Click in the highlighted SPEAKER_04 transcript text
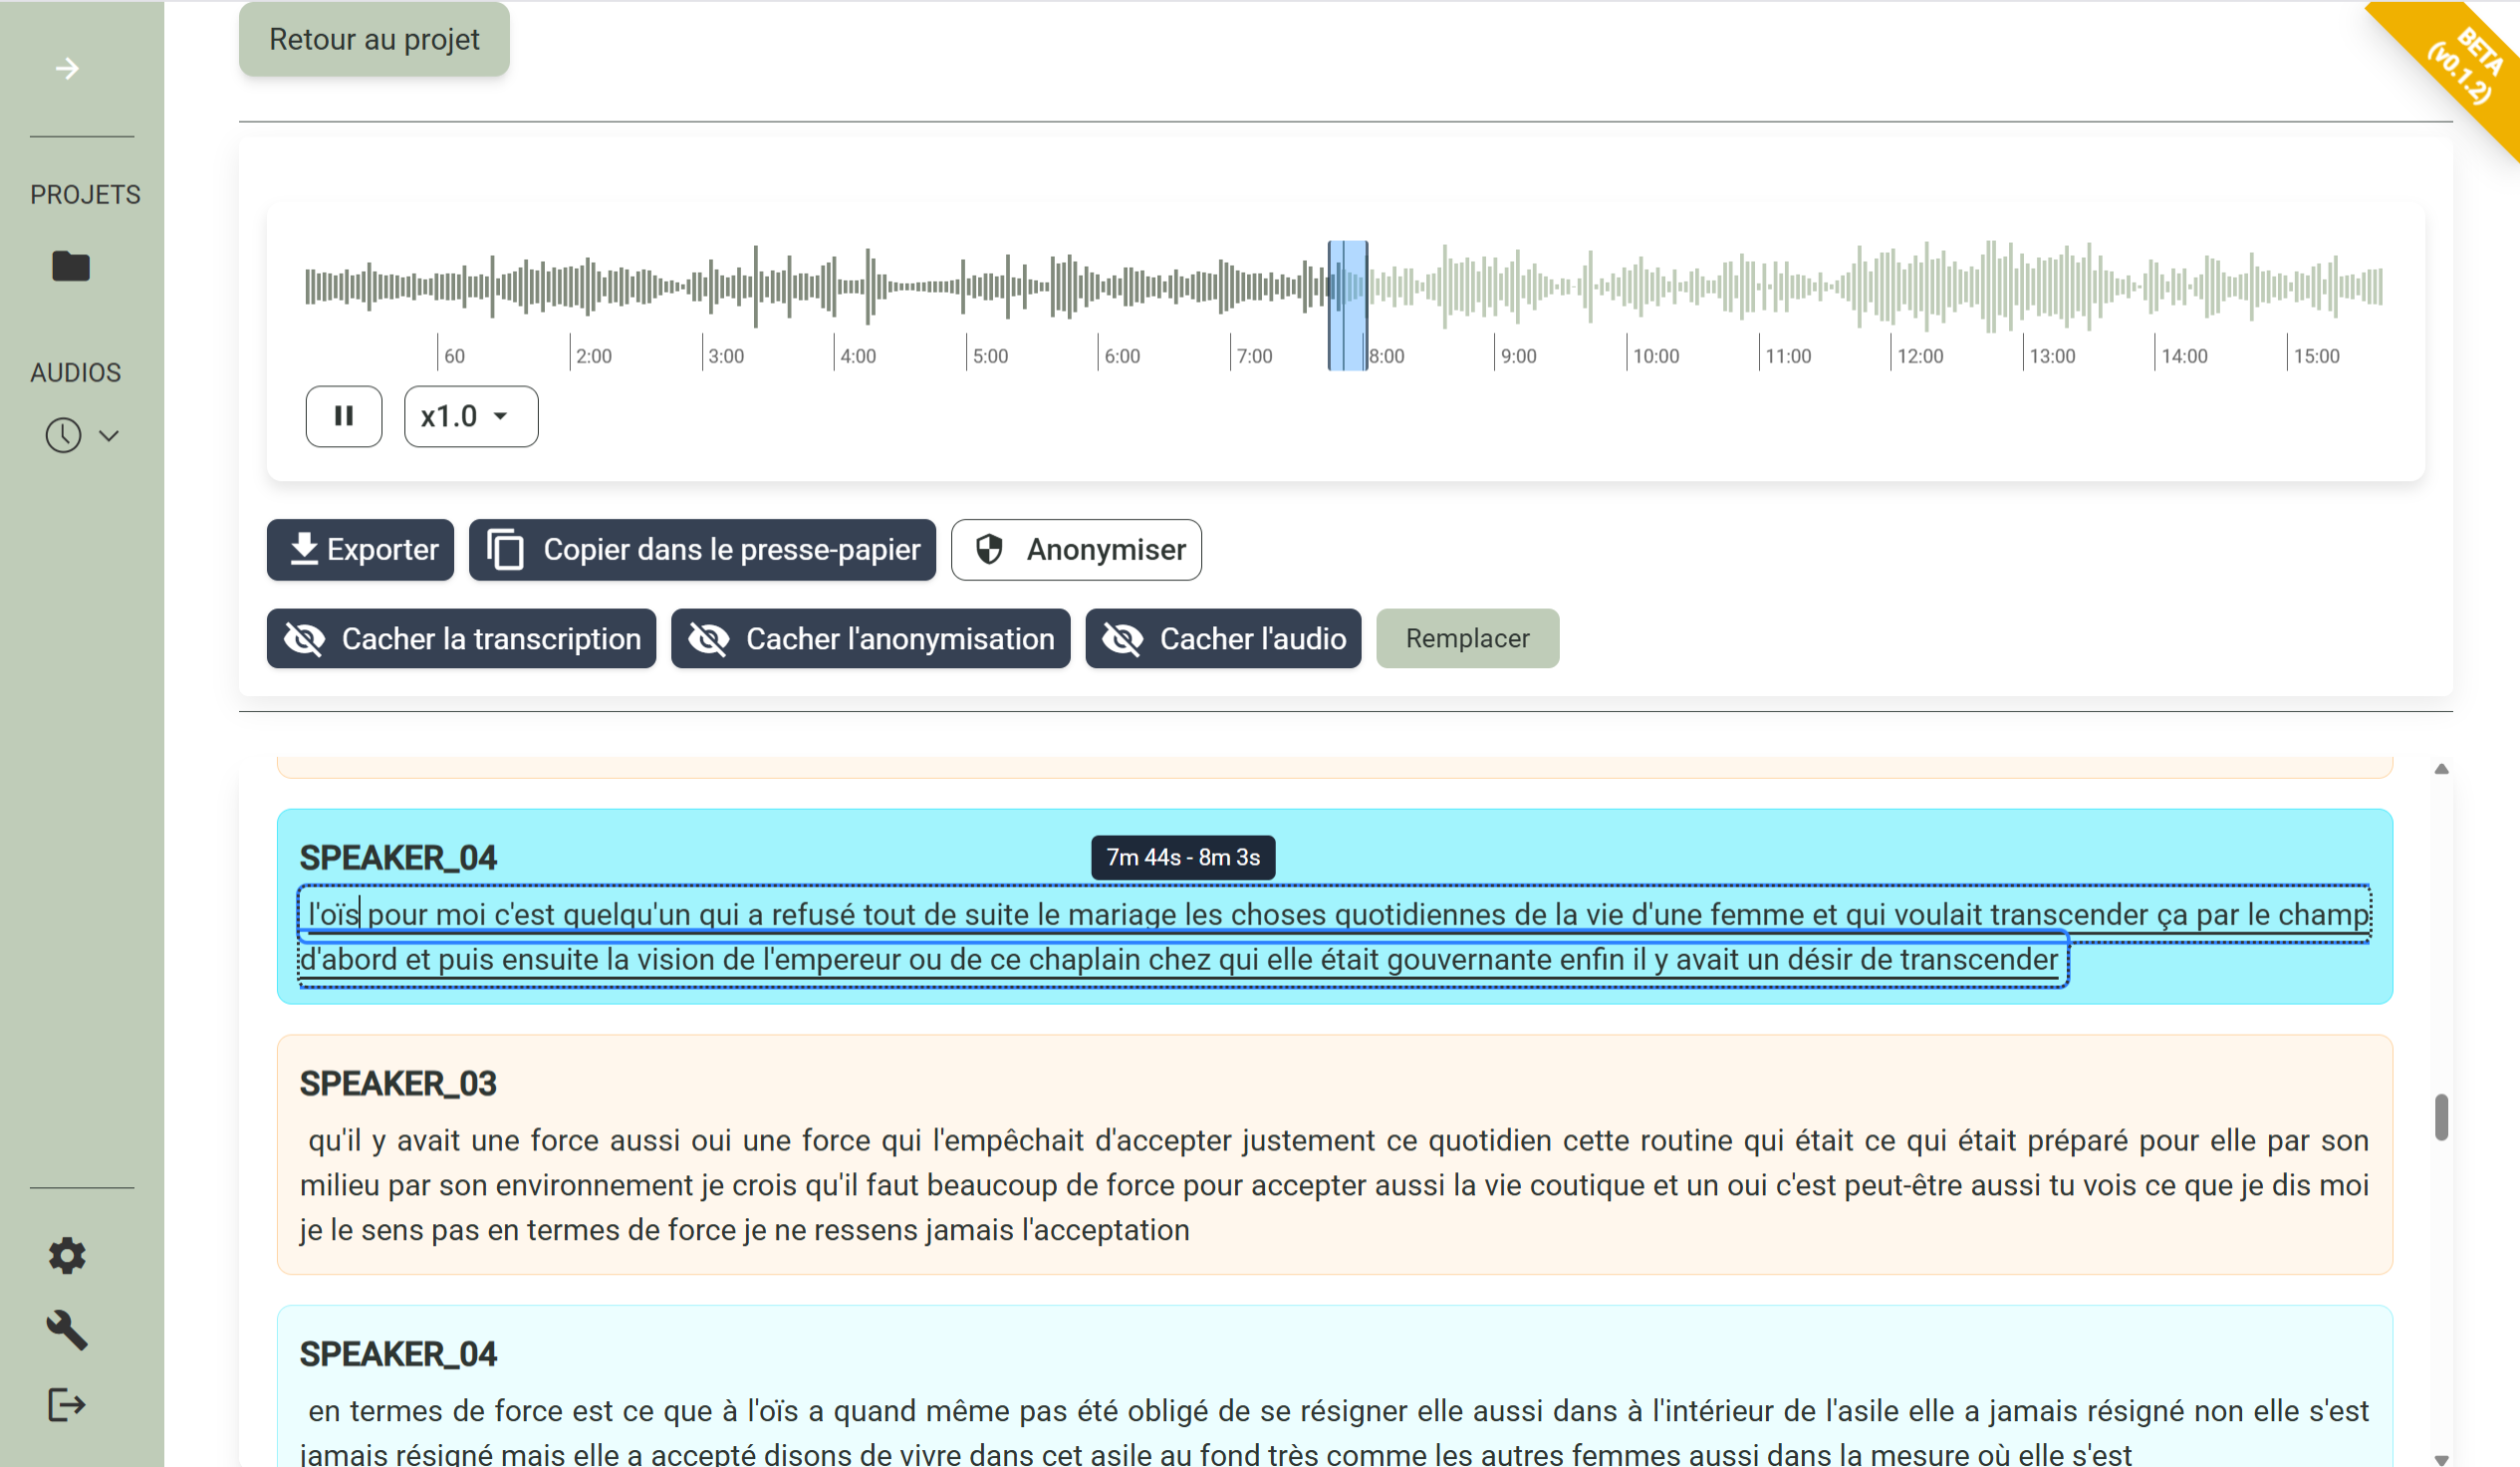This screenshot has width=2520, height=1467. pos(1334,936)
